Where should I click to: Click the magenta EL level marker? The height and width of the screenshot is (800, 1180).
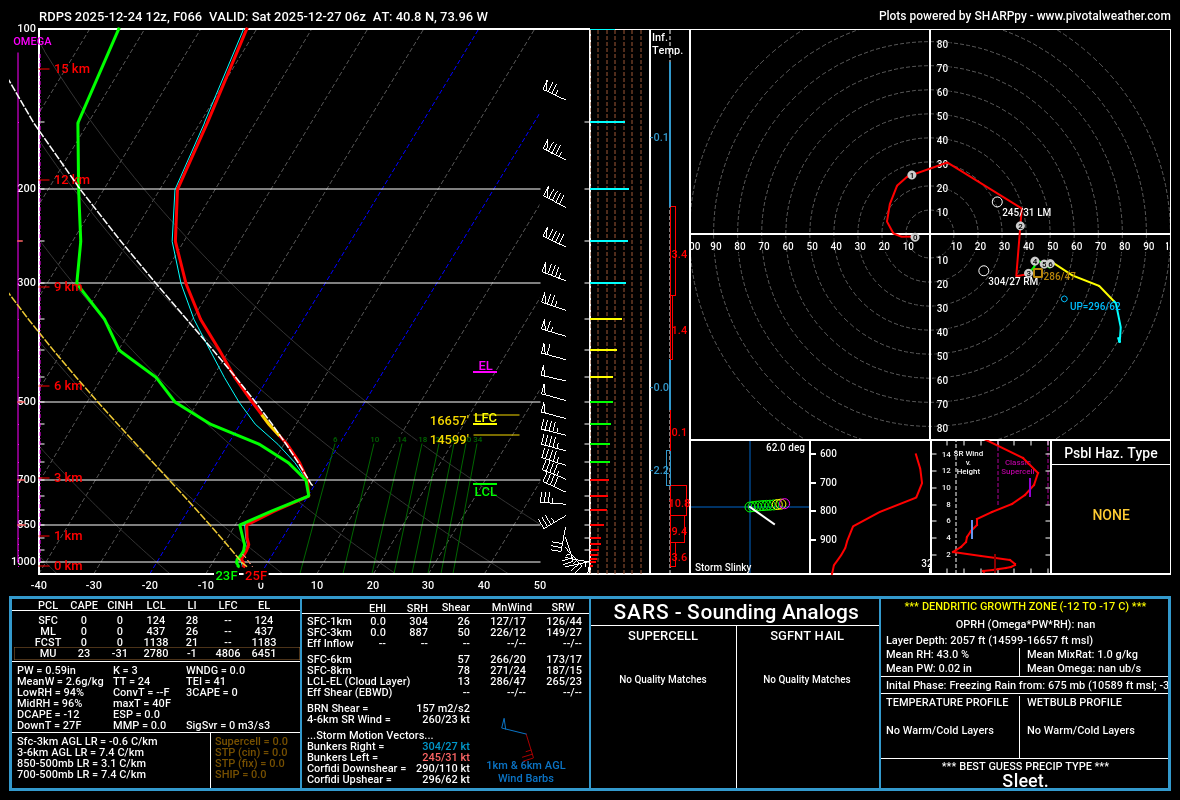coord(485,366)
